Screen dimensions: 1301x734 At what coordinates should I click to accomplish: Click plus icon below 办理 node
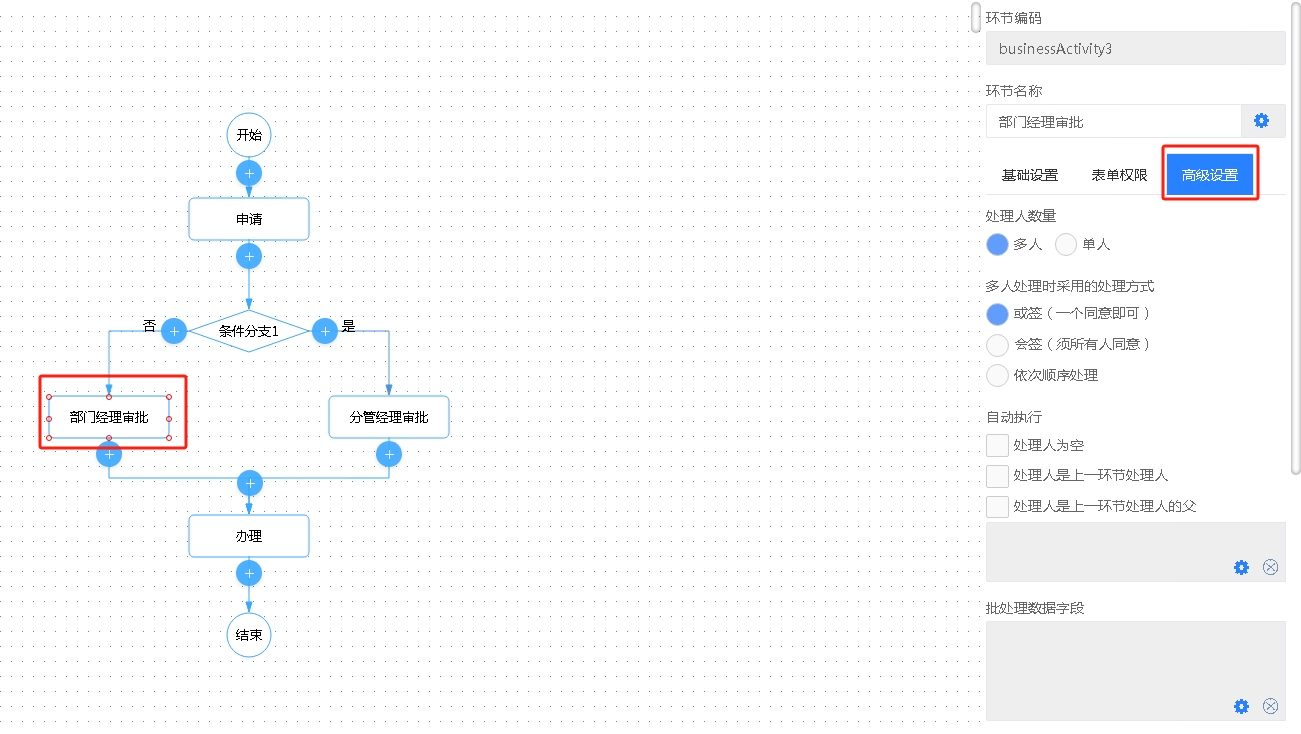coord(249,573)
